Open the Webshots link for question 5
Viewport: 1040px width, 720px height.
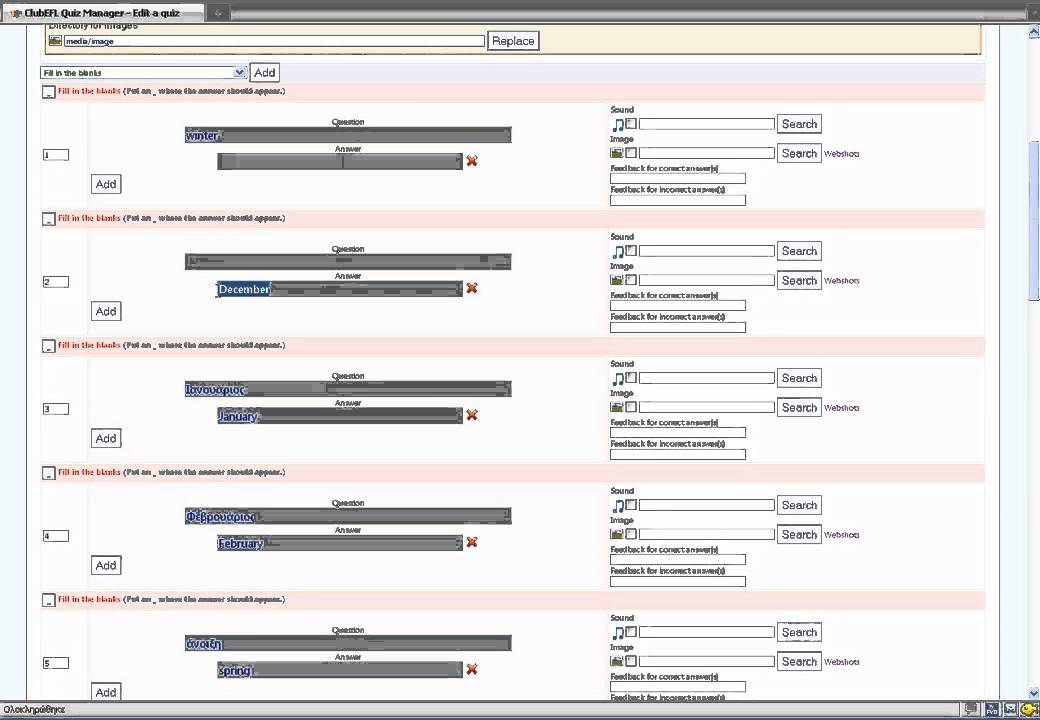click(x=842, y=662)
